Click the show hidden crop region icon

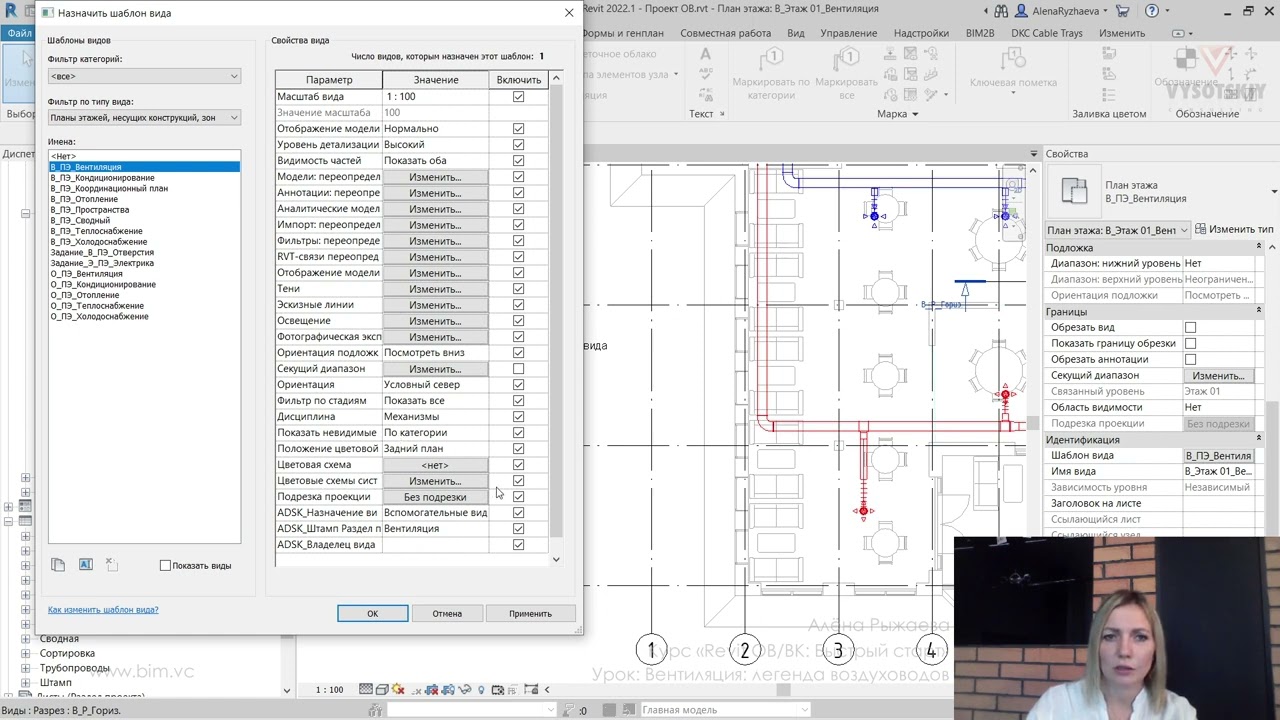coord(449,690)
